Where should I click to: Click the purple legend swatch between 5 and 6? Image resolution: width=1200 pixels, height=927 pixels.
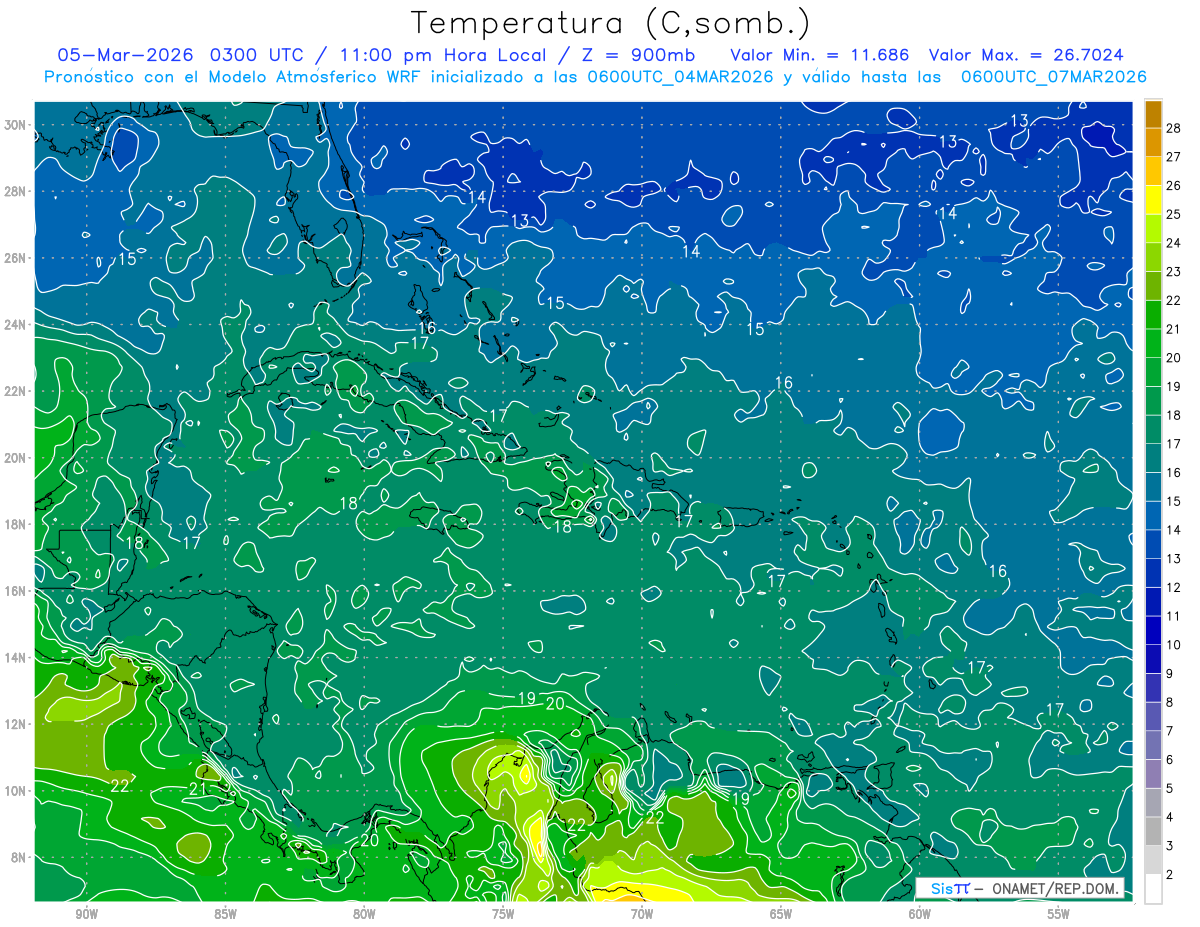(1153, 774)
